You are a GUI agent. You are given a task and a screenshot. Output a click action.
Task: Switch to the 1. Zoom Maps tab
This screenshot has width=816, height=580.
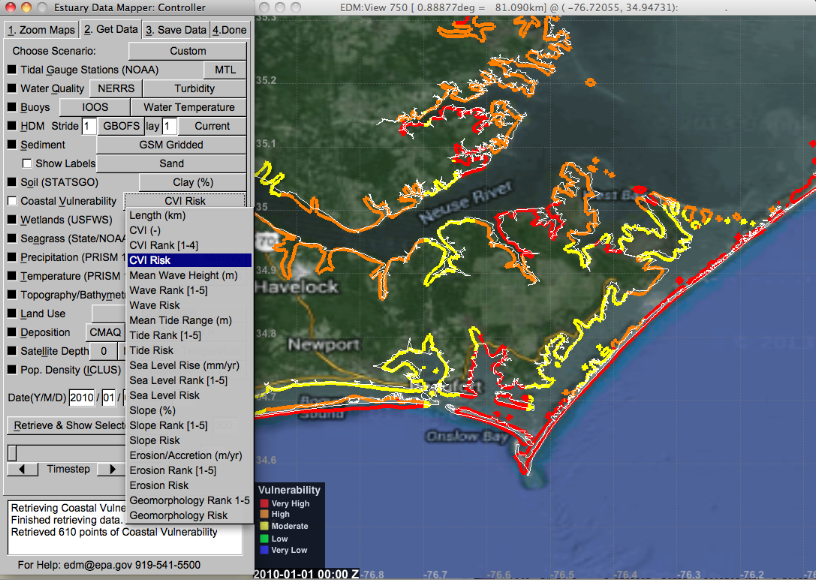click(x=38, y=30)
